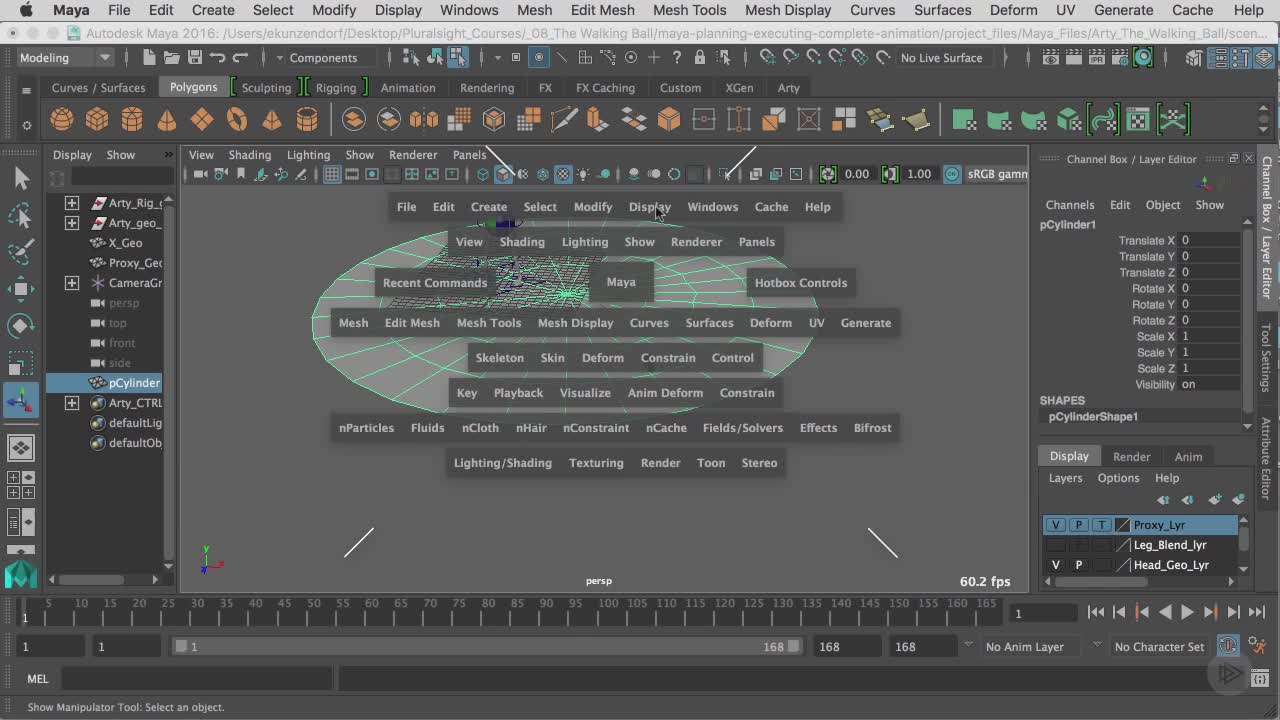The image size is (1280, 720).
Task: Click the Maya center hotbox button
Action: [x=621, y=282]
